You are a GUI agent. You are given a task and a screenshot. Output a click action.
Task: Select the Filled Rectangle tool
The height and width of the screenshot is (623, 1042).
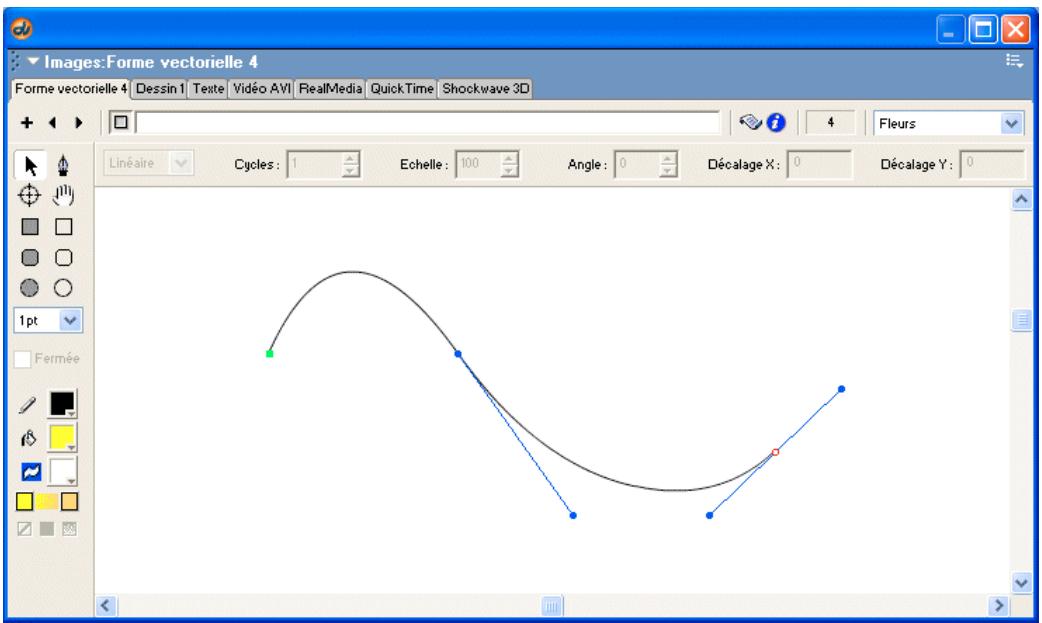[30, 227]
